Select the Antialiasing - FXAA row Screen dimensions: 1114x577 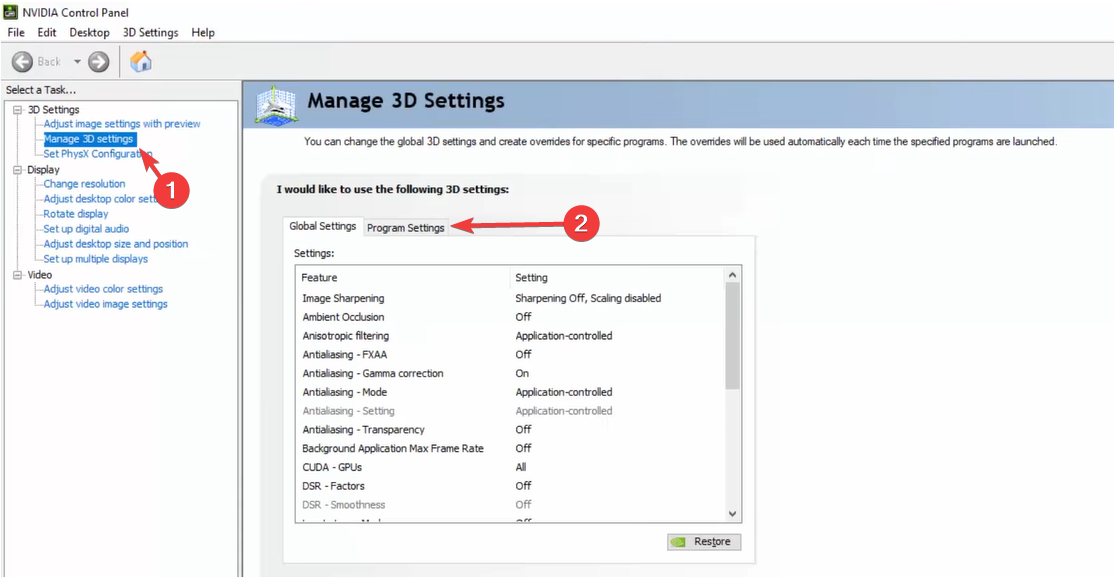510,354
